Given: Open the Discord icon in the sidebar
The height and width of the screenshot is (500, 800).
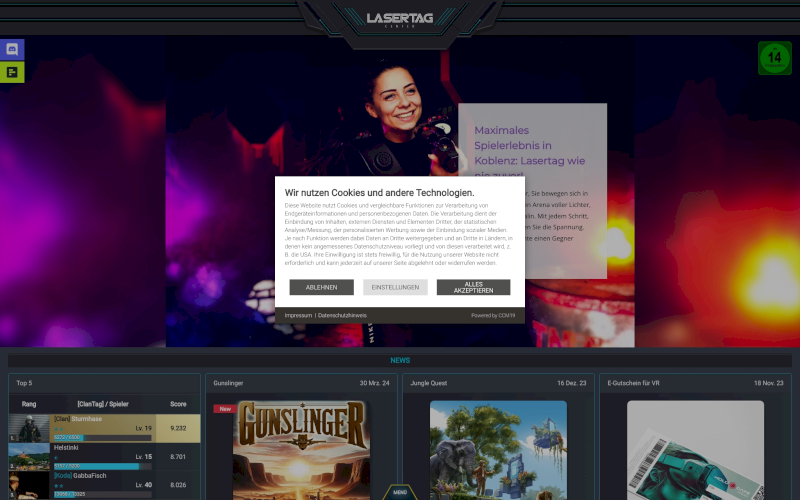Looking at the screenshot, I should 11,49.
